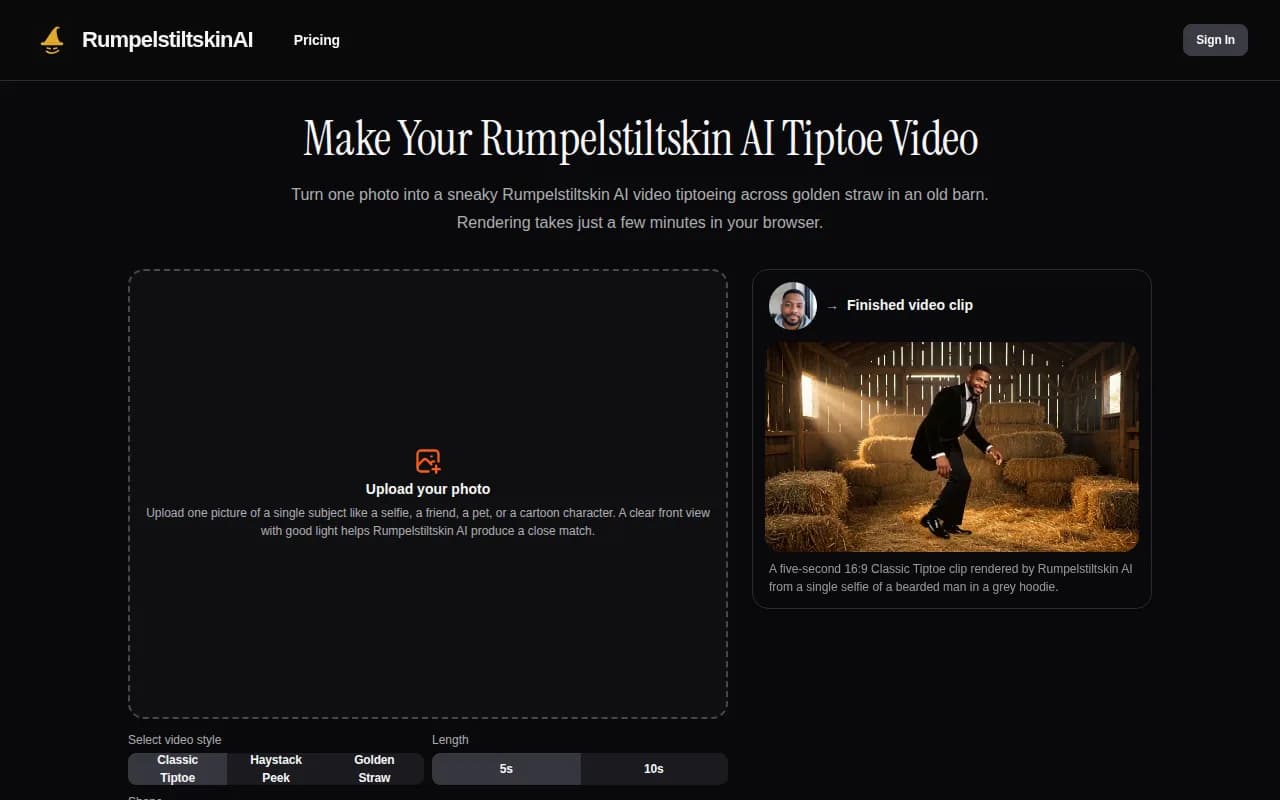Click the 'Upload your photo' heading

pyautogui.click(x=428, y=489)
